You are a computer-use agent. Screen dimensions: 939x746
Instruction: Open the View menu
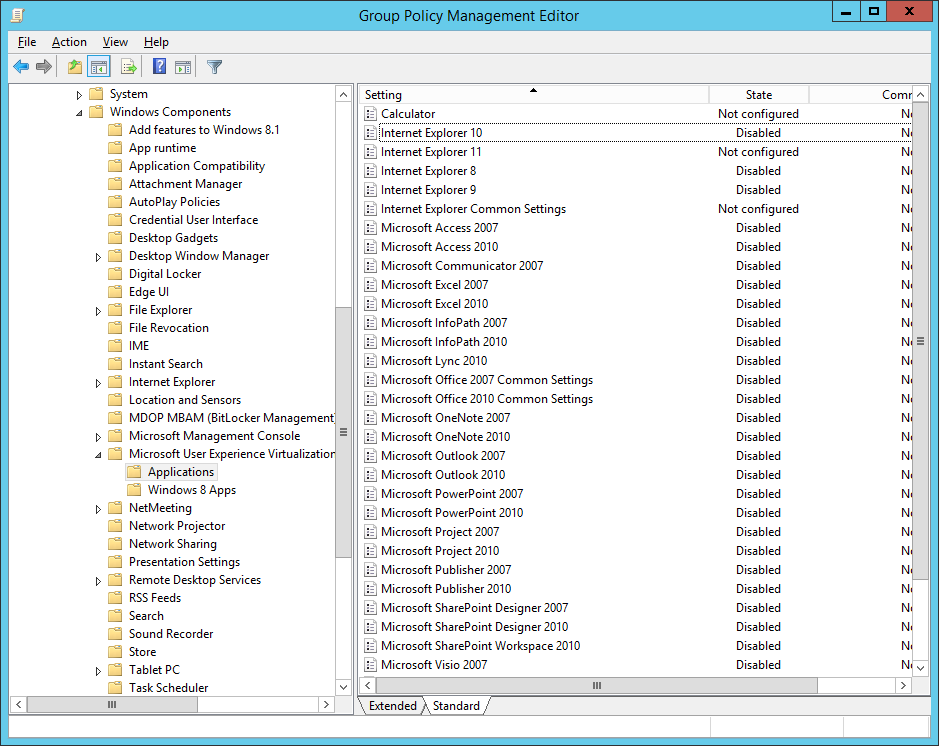(115, 42)
